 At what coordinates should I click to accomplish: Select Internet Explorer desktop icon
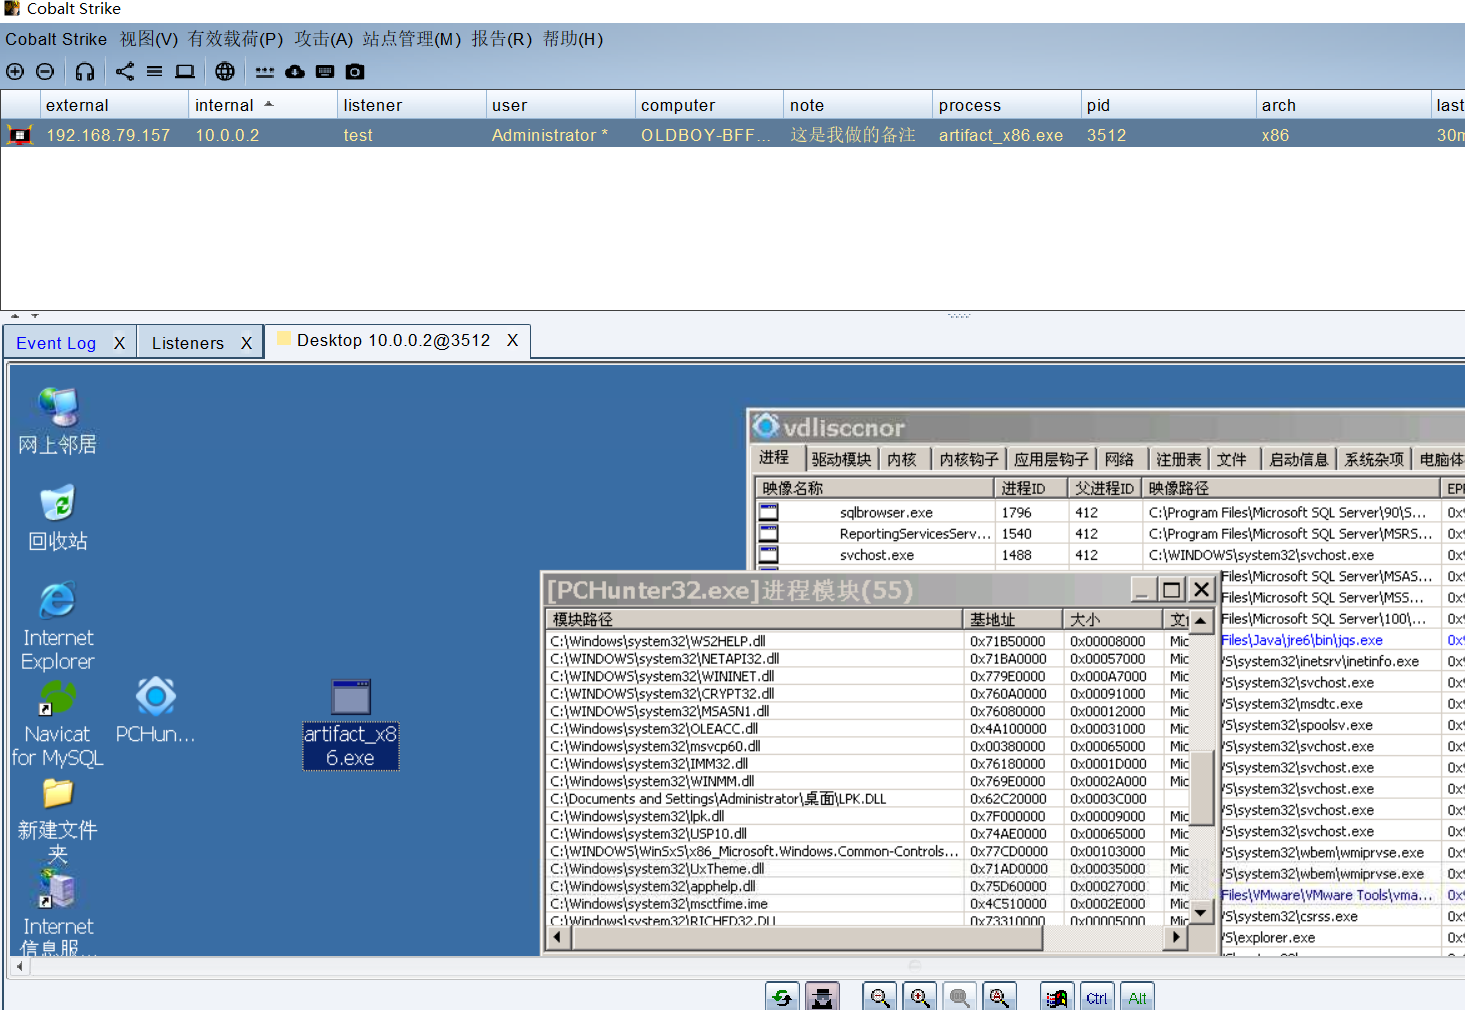[x=58, y=626]
